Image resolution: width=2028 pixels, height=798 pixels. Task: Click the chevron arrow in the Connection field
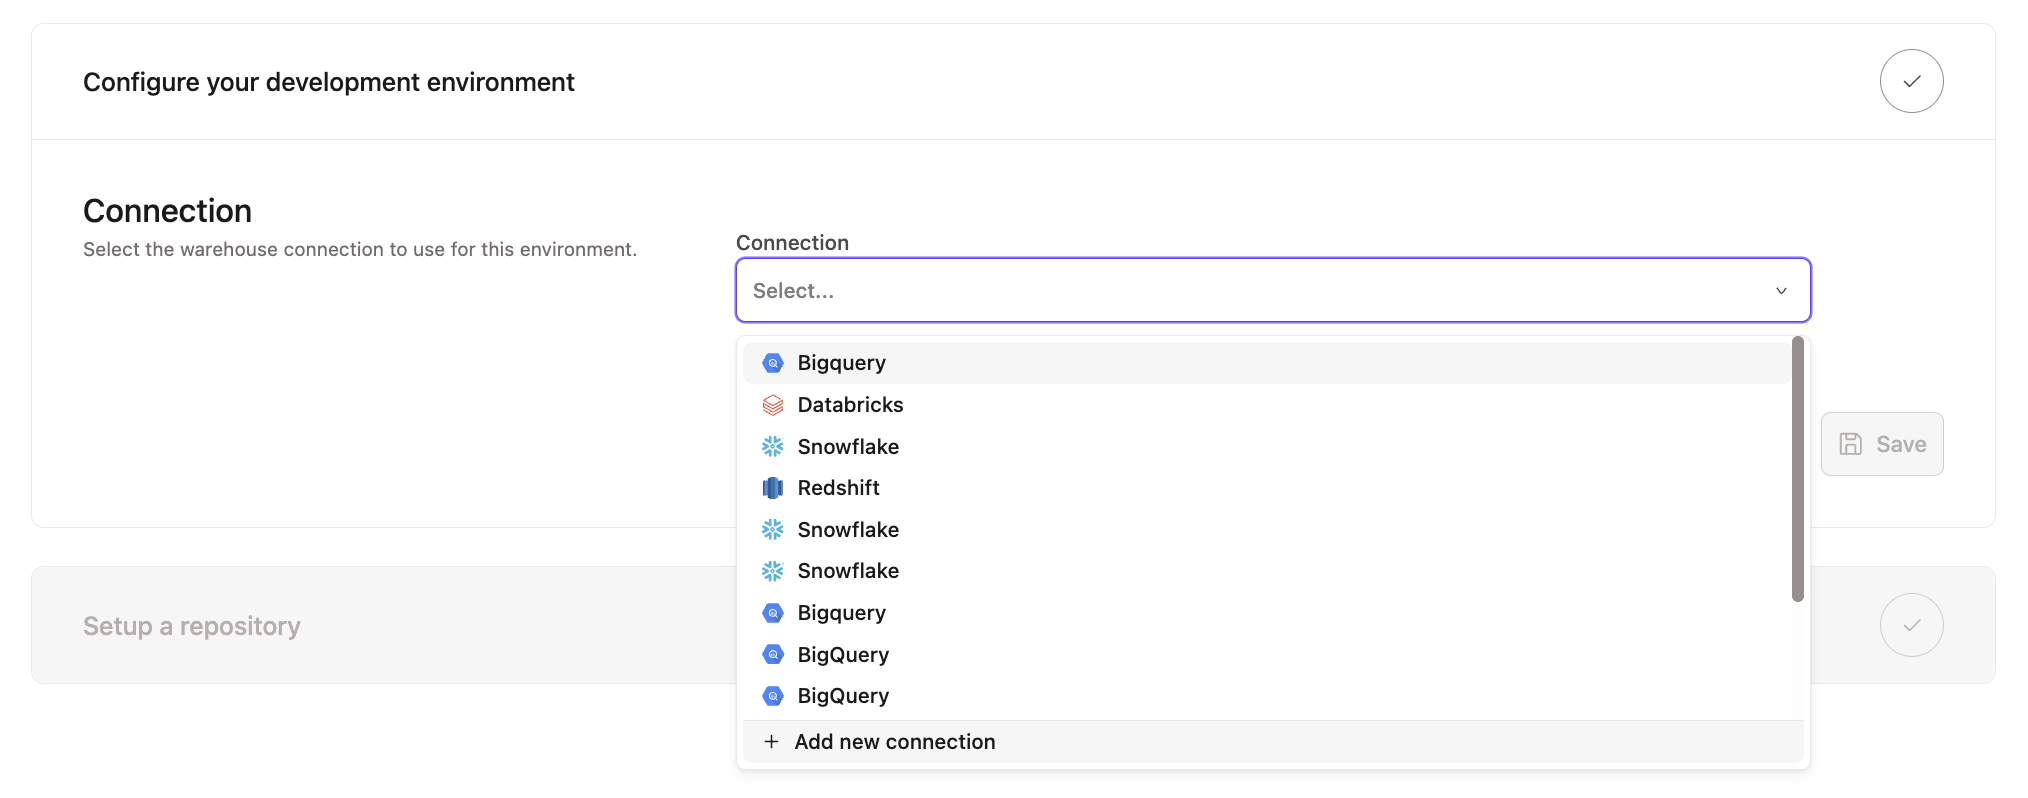click(x=1781, y=291)
